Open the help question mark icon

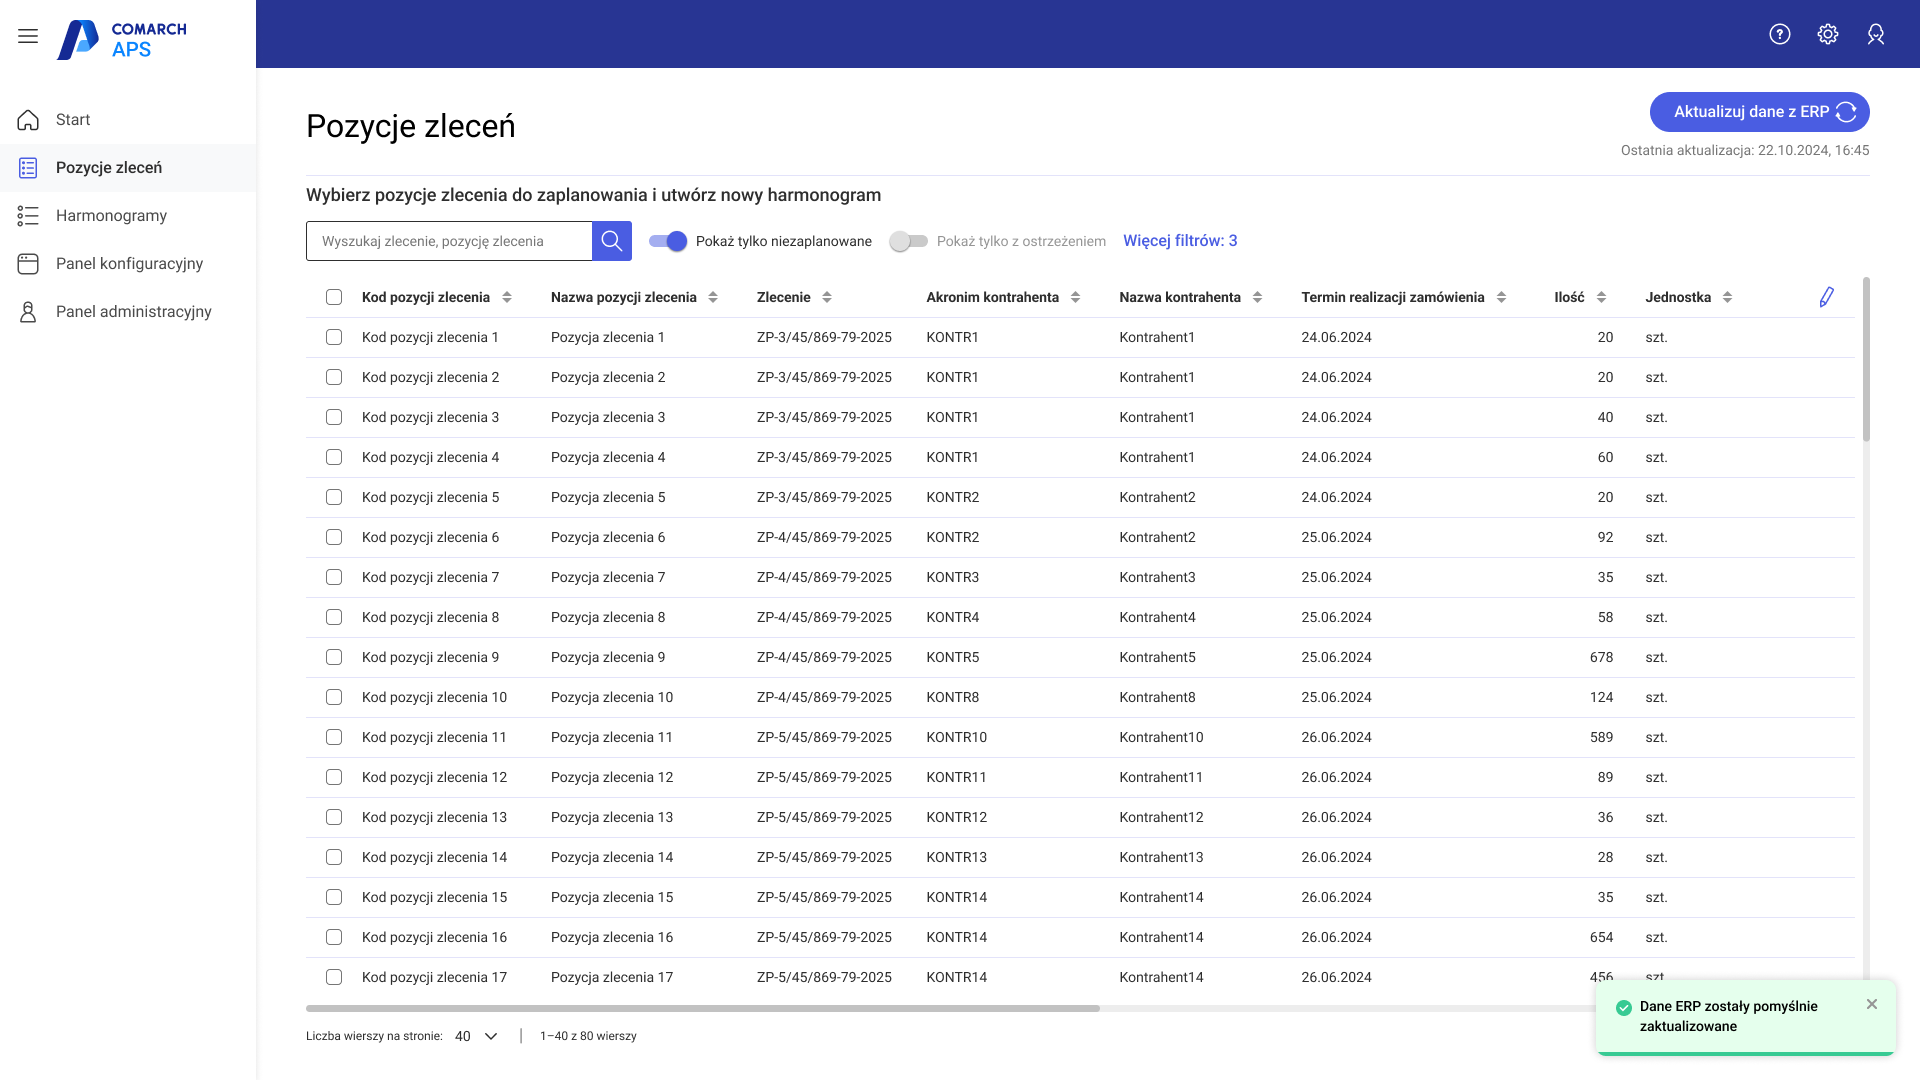1779,34
